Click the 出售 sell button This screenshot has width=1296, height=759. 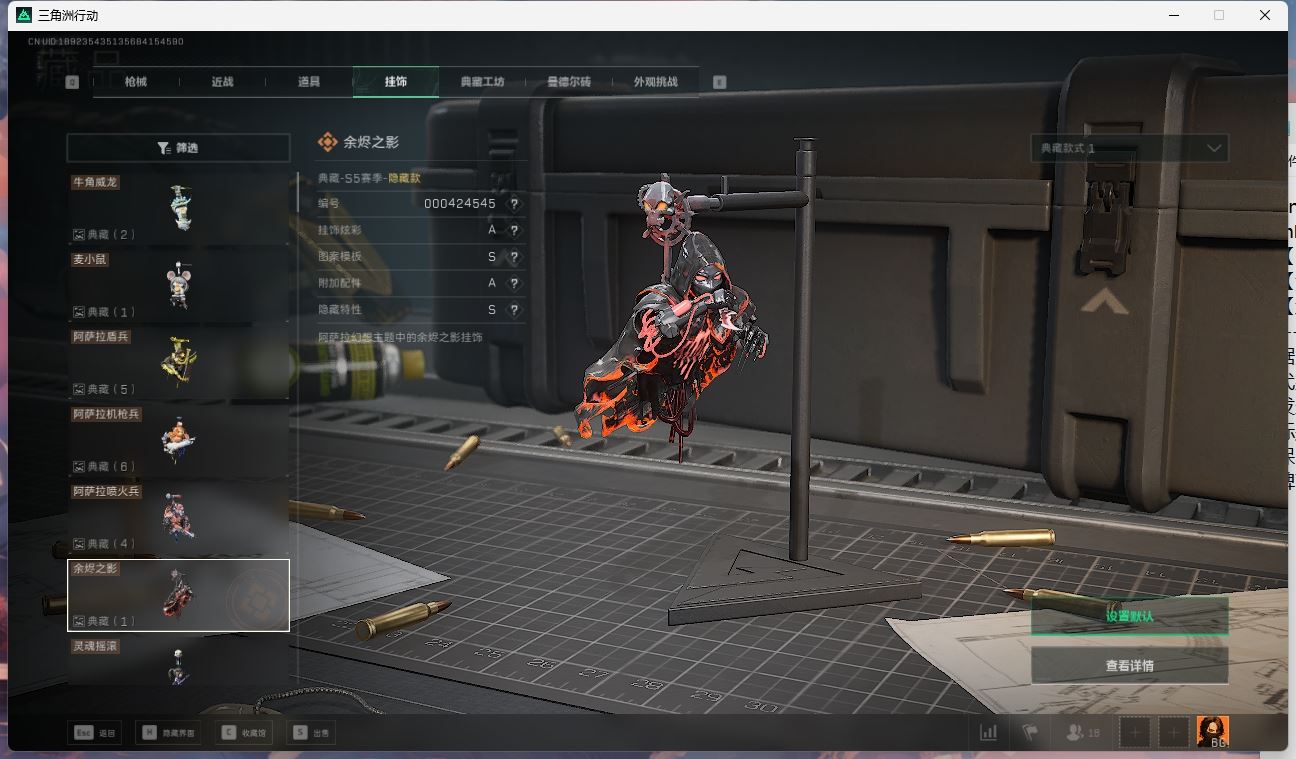pyautogui.click(x=310, y=733)
